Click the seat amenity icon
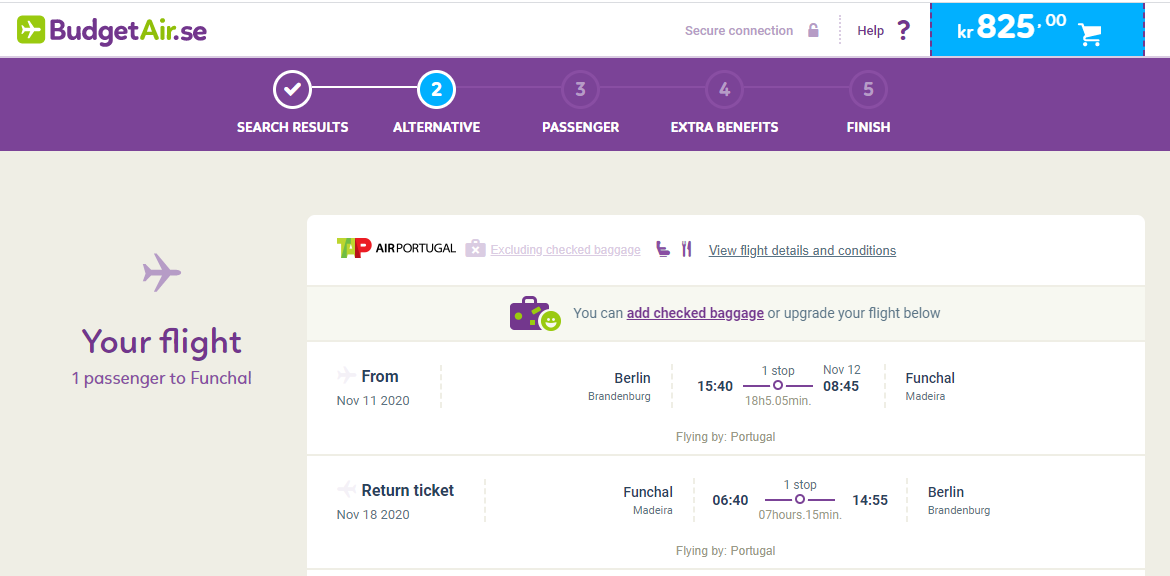Image resolution: width=1170 pixels, height=576 pixels. 663,249
